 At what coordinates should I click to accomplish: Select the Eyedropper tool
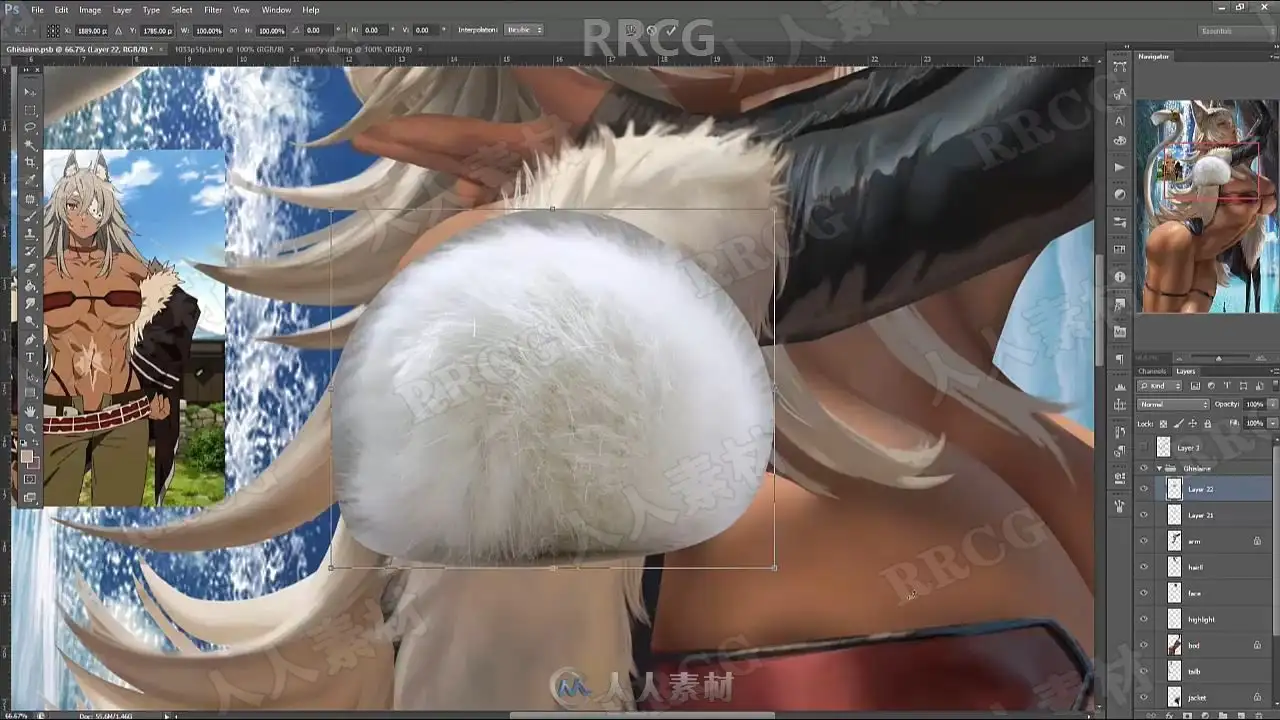[30, 181]
